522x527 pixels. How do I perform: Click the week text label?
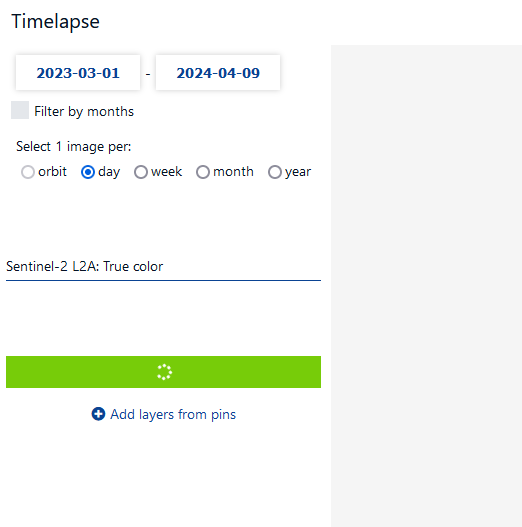coord(166,172)
